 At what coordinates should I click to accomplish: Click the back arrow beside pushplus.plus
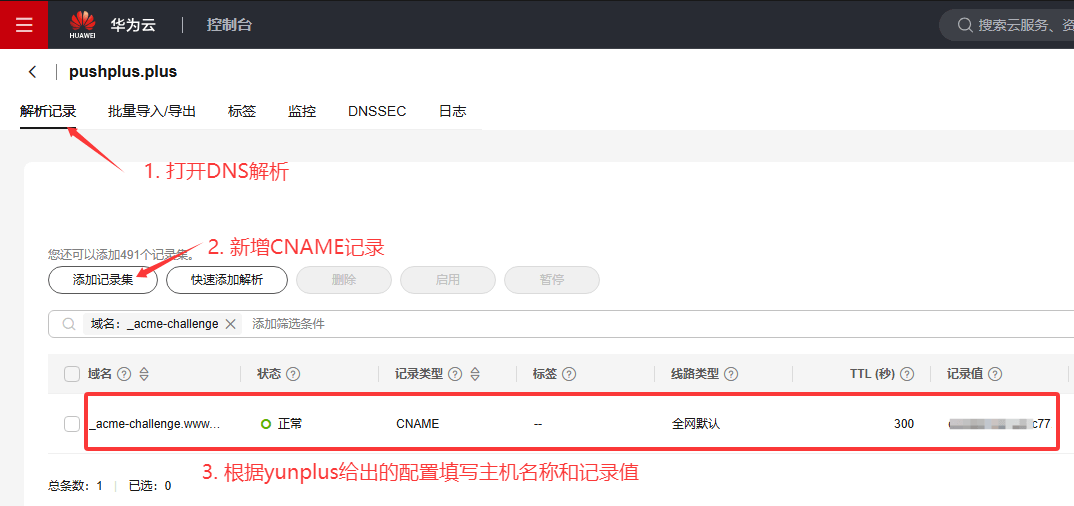[33, 72]
